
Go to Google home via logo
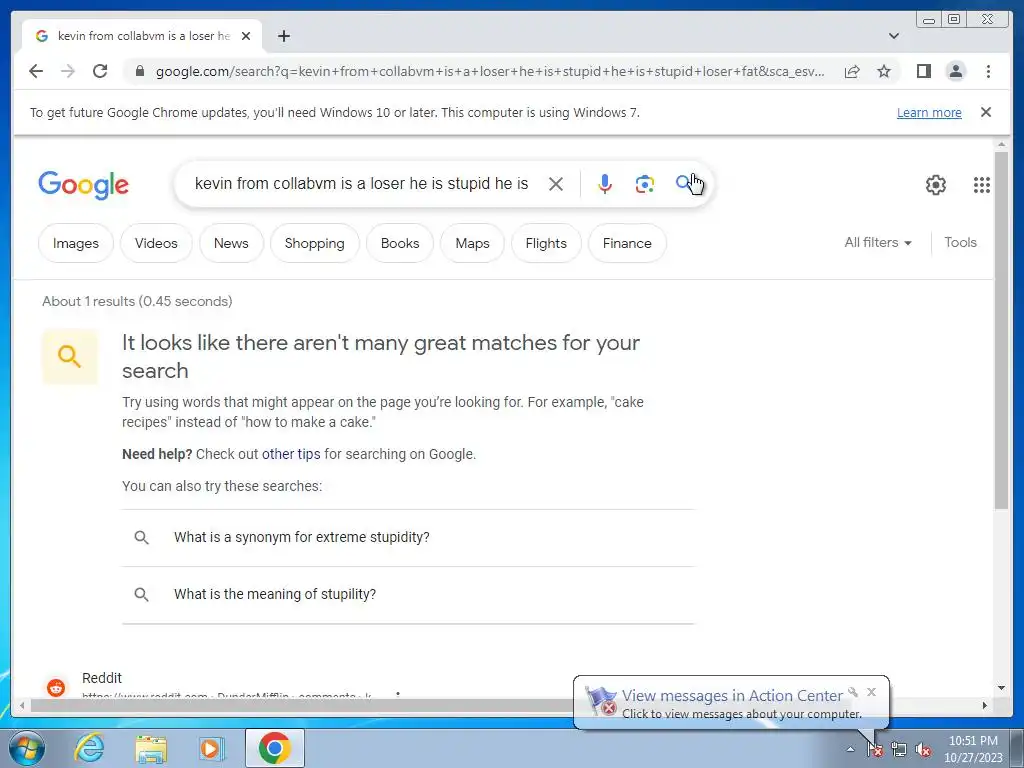84,185
